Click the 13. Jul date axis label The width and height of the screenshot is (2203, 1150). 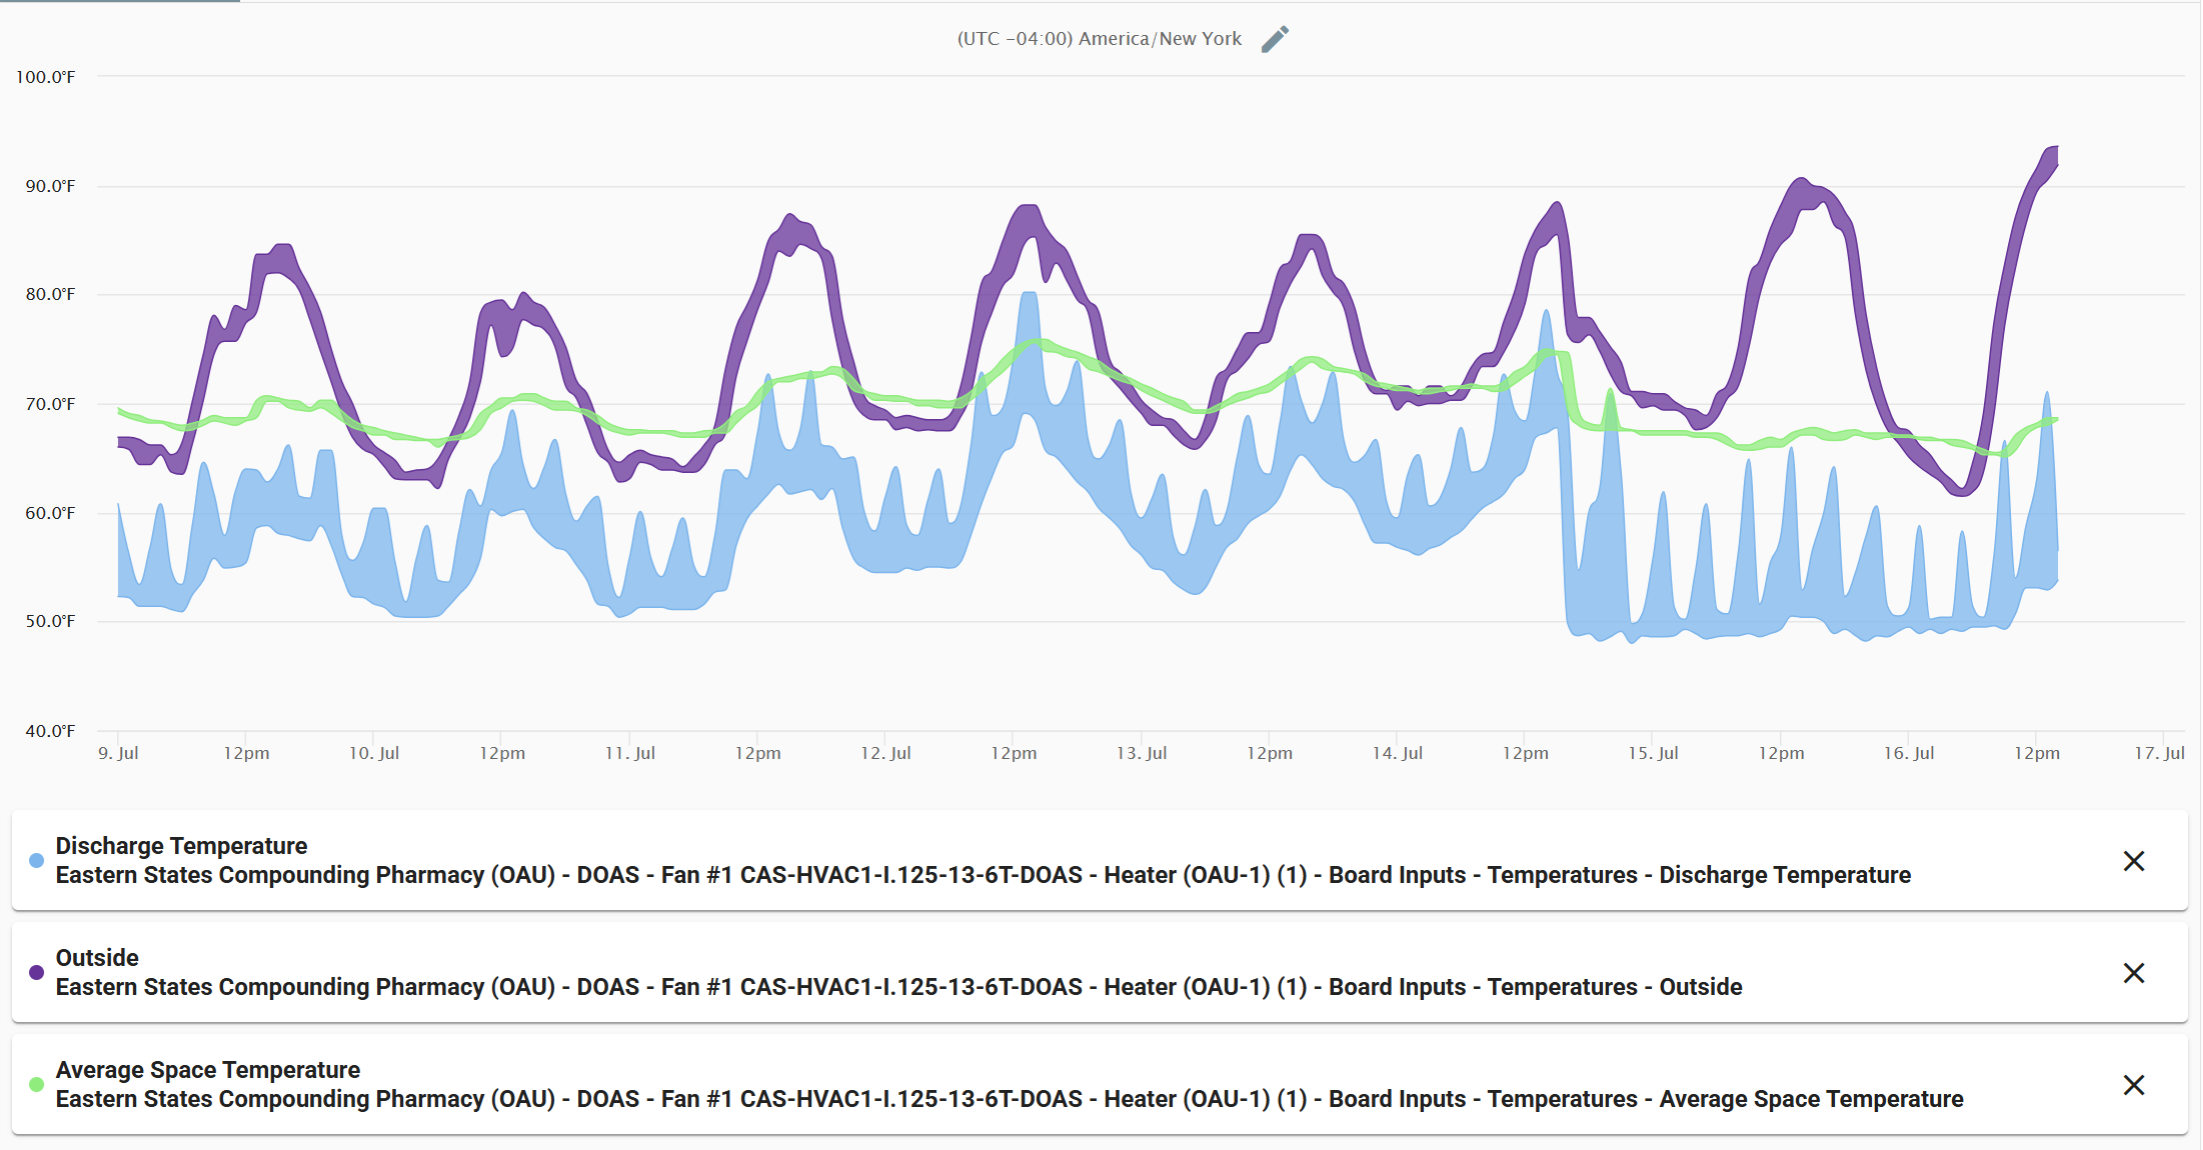coord(1141,753)
